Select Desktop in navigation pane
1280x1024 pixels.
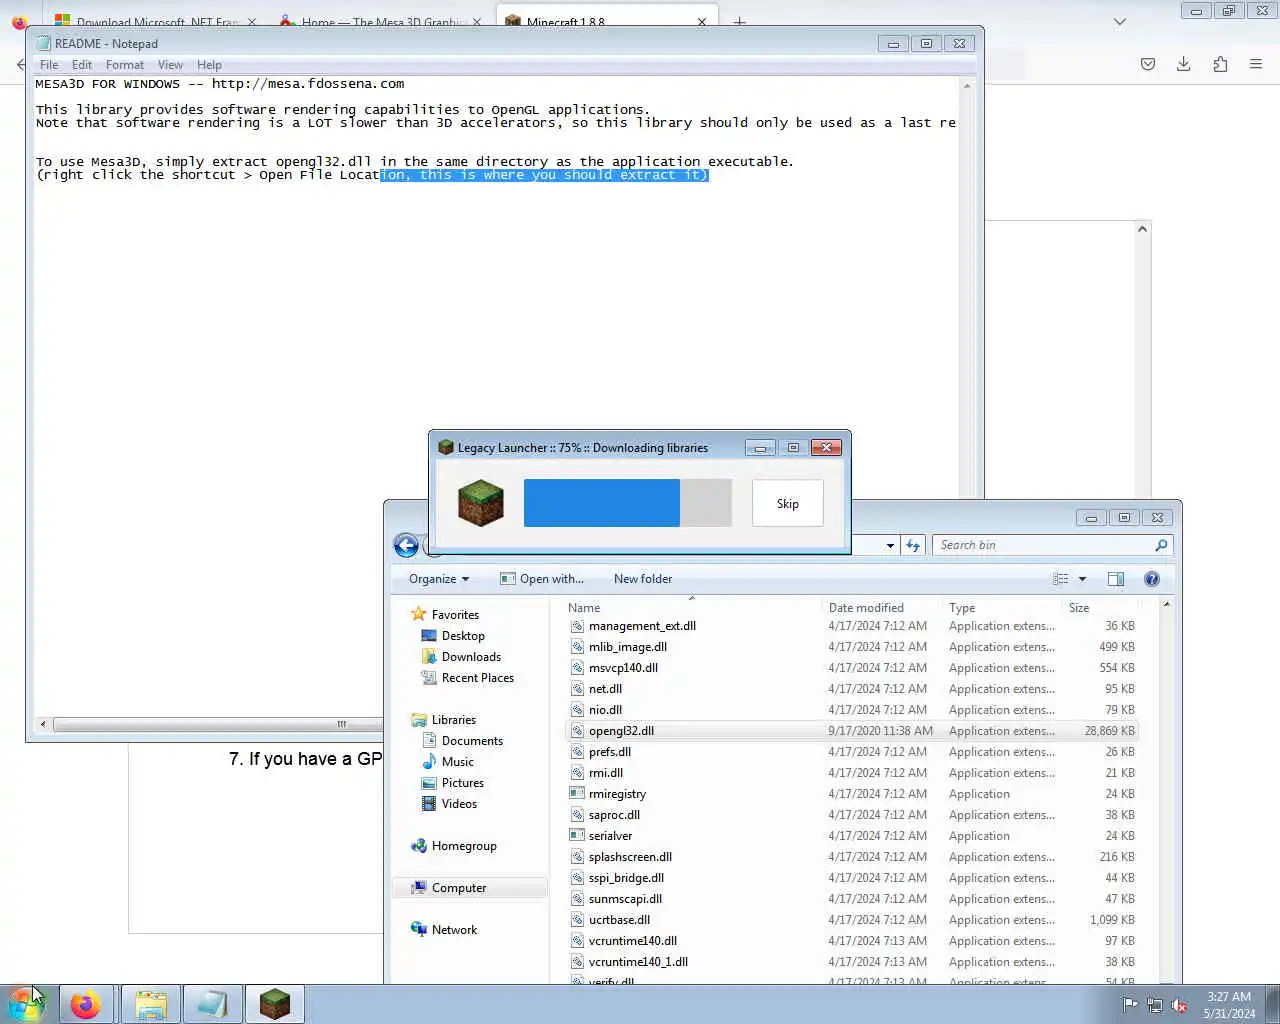point(463,636)
